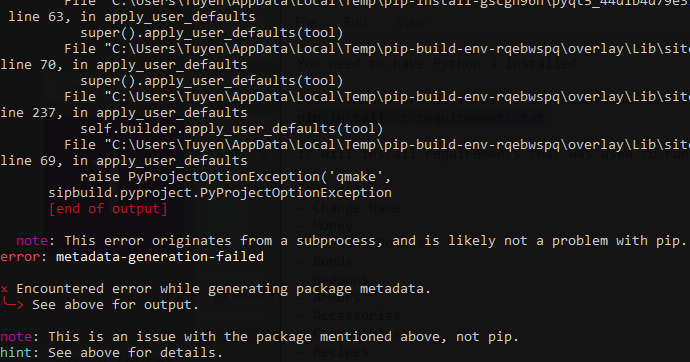
Task: Click the 'line 63, in apply_user_defaults' text
Action: (132, 17)
